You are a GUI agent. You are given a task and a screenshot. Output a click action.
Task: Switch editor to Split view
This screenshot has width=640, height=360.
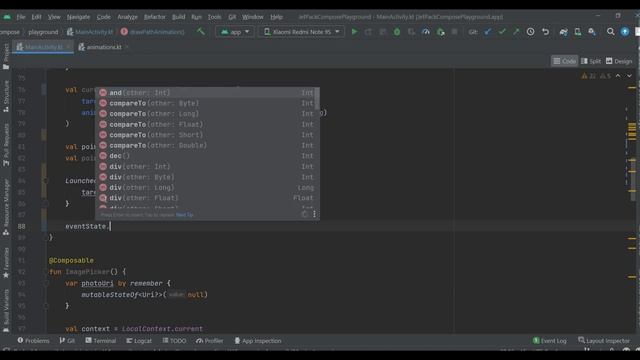591,61
